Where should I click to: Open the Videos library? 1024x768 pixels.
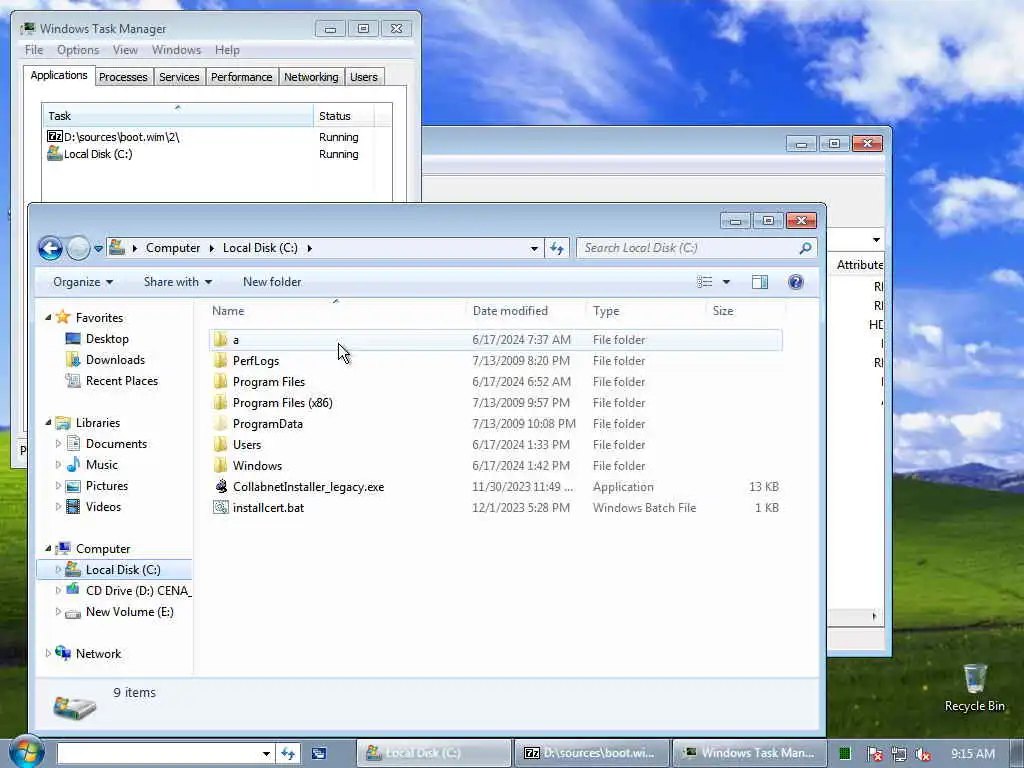pos(103,507)
